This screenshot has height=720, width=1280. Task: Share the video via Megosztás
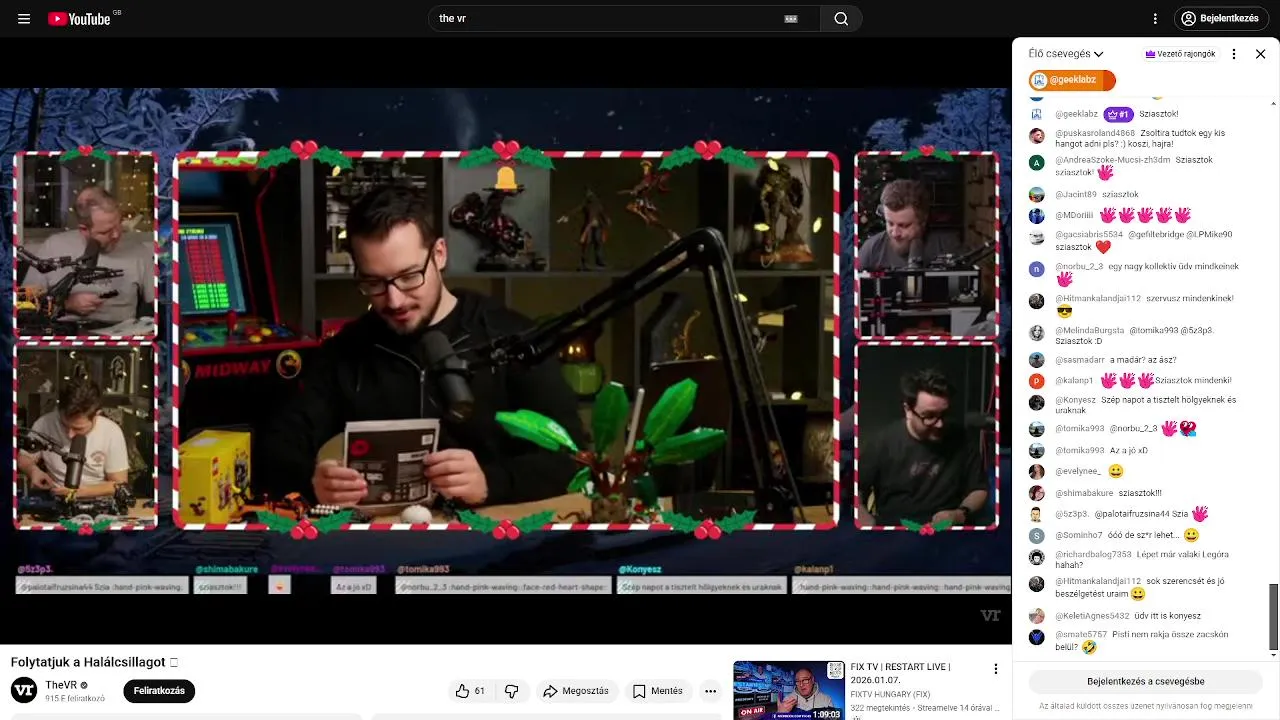coord(576,691)
